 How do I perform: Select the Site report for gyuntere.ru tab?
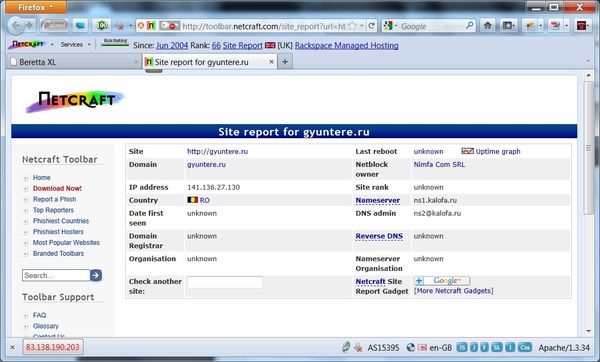click(210, 62)
